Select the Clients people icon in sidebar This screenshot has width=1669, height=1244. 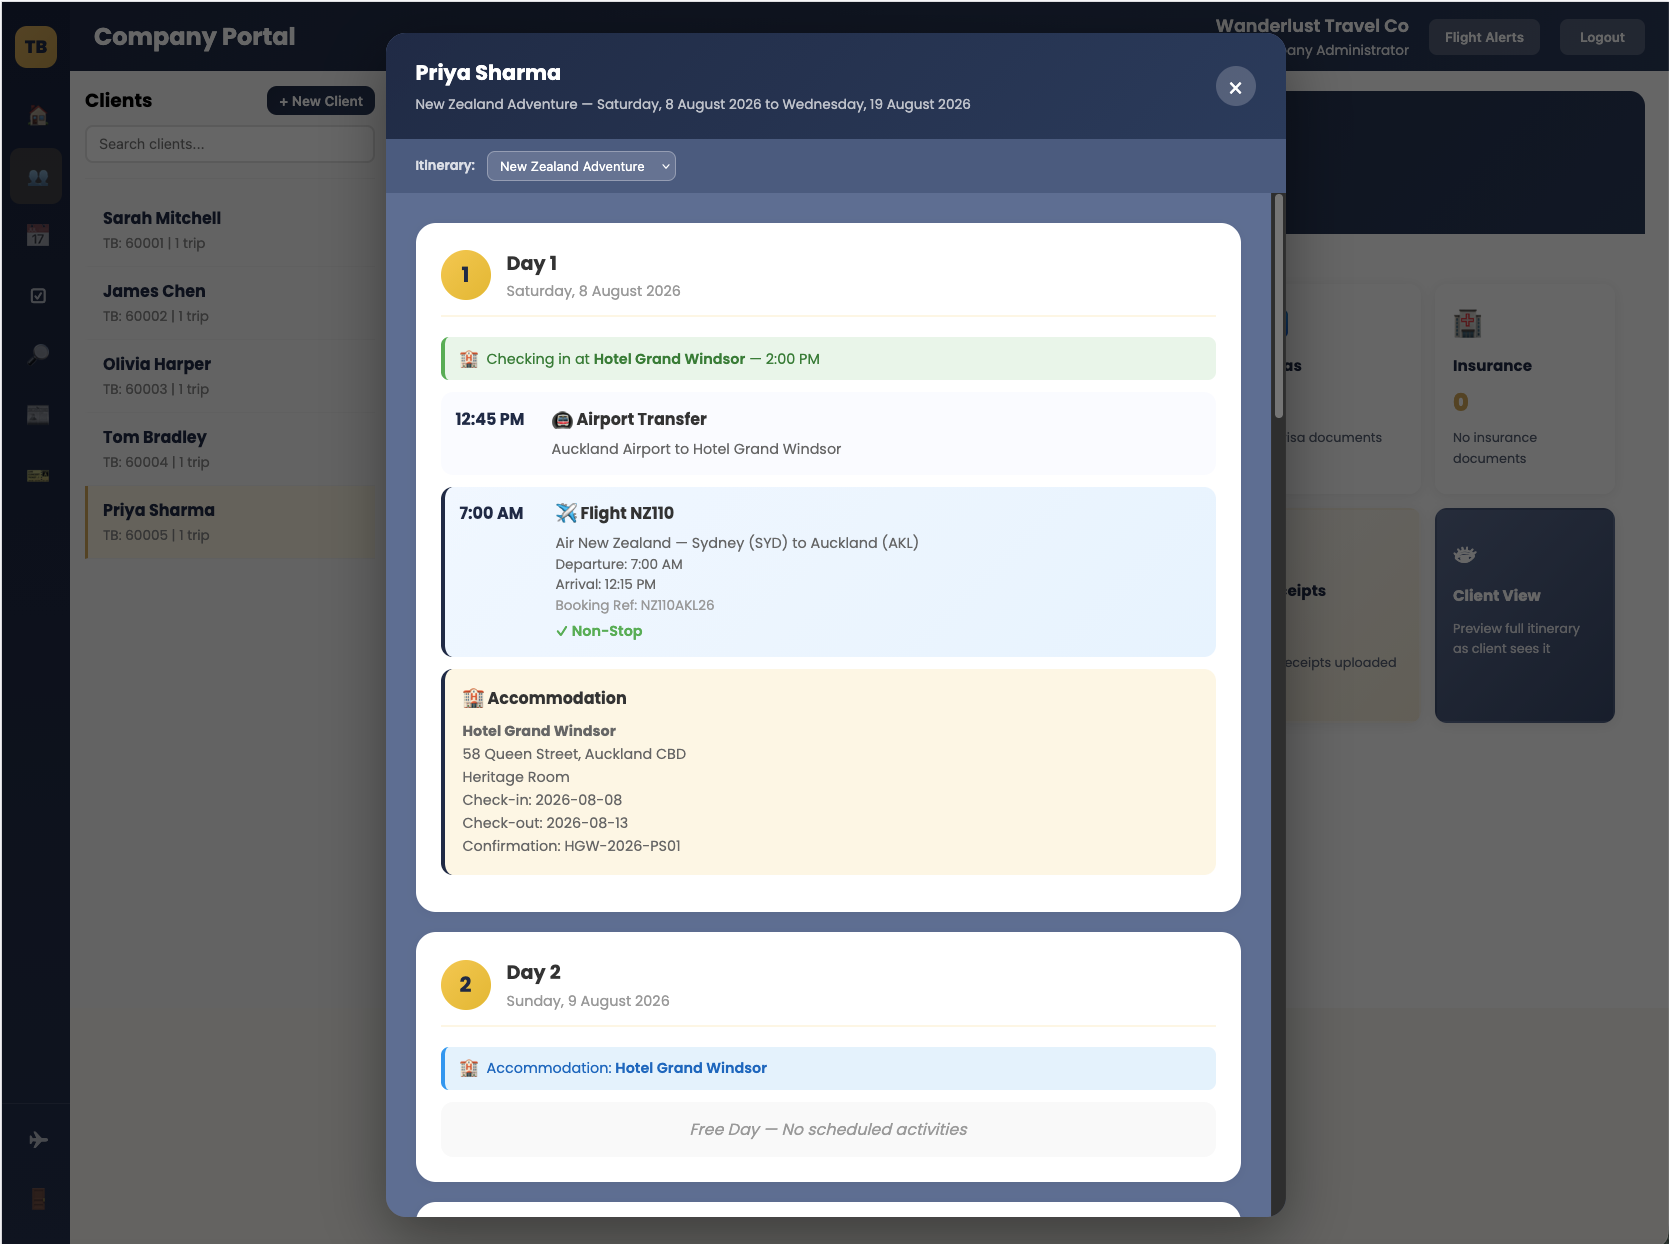[37, 176]
